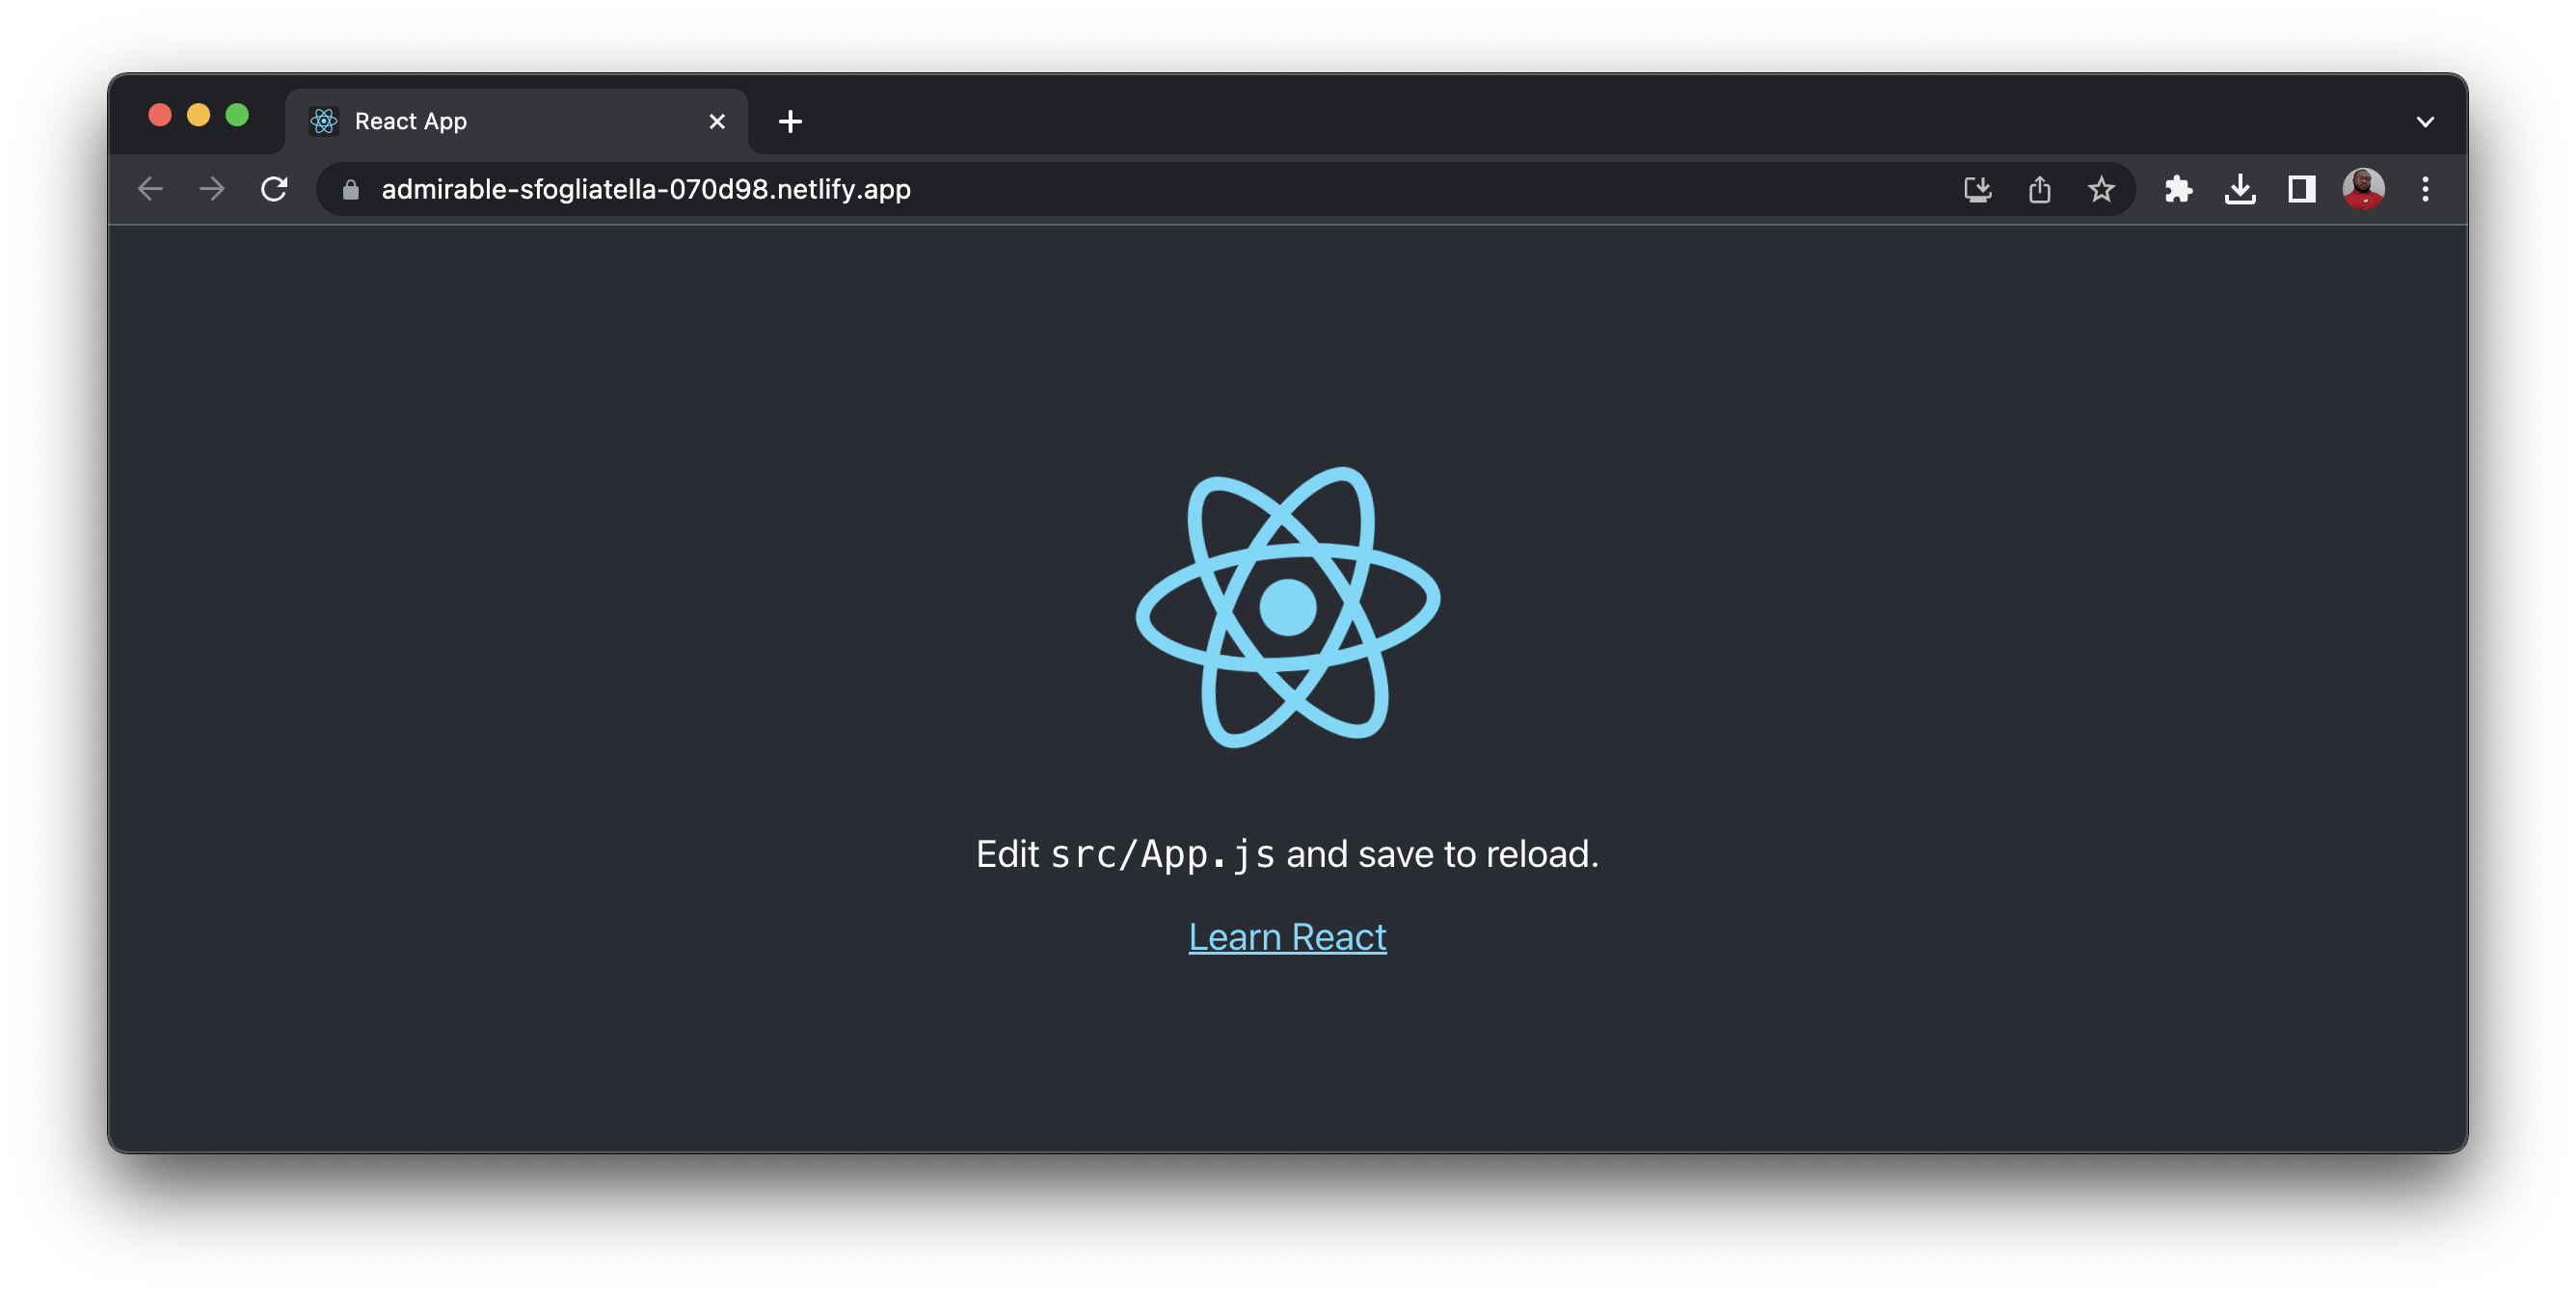2576x1296 pixels.
Task: Reload the page with the refresh icon
Action: [x=273, y=189]
